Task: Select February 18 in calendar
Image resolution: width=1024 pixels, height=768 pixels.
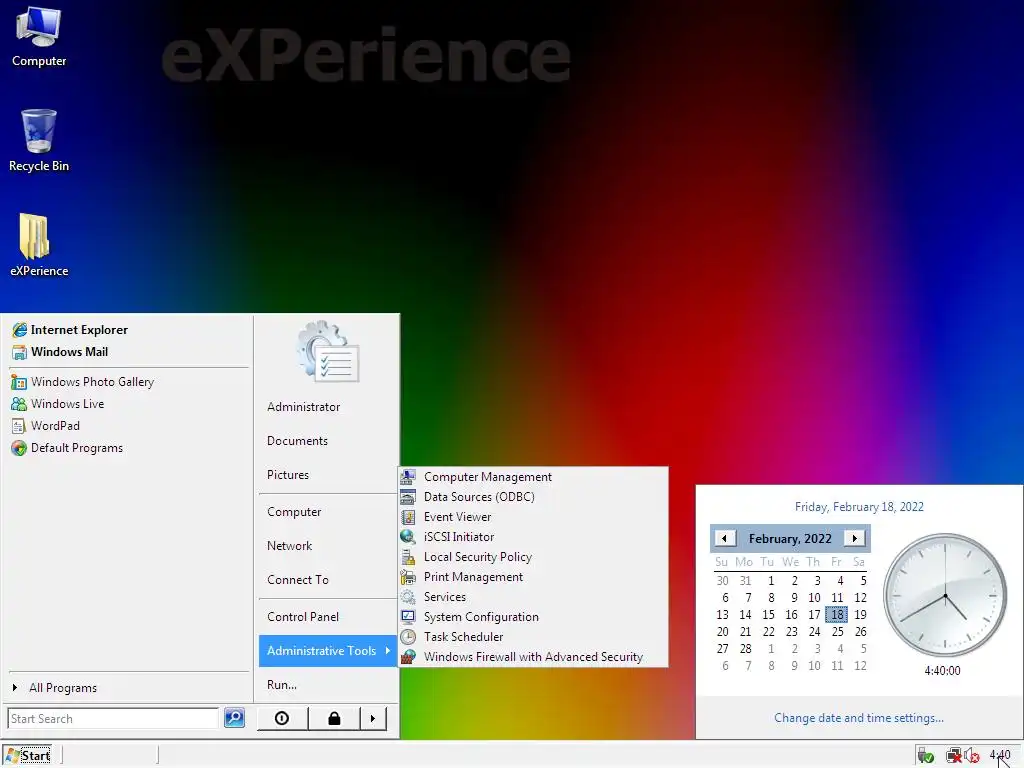Action: (x=837, y=615)
